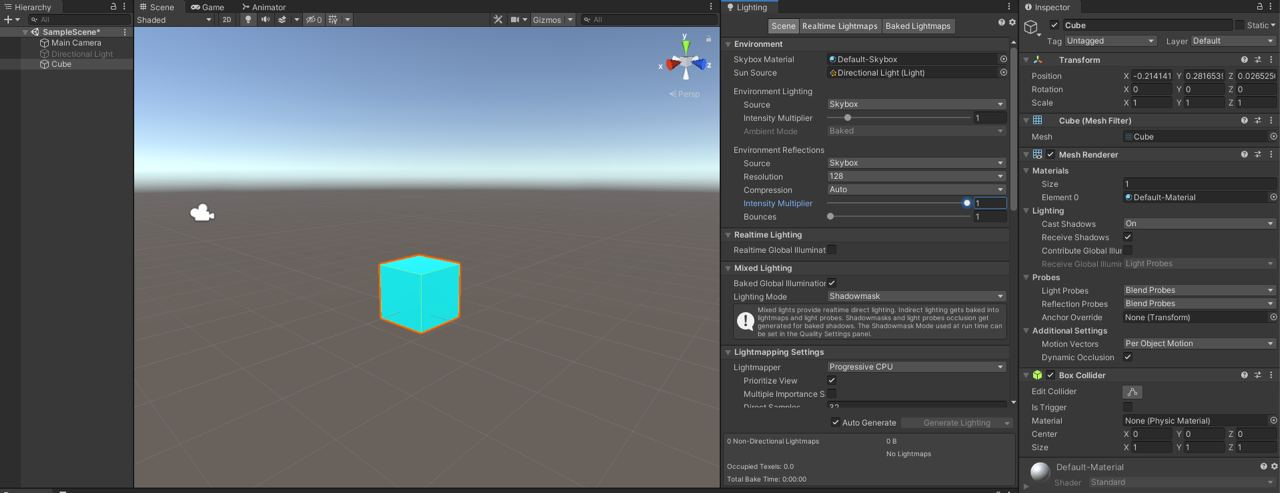1280x493 pixels.
Task: Toggle scene audio speaker icon
Action: 265,19
